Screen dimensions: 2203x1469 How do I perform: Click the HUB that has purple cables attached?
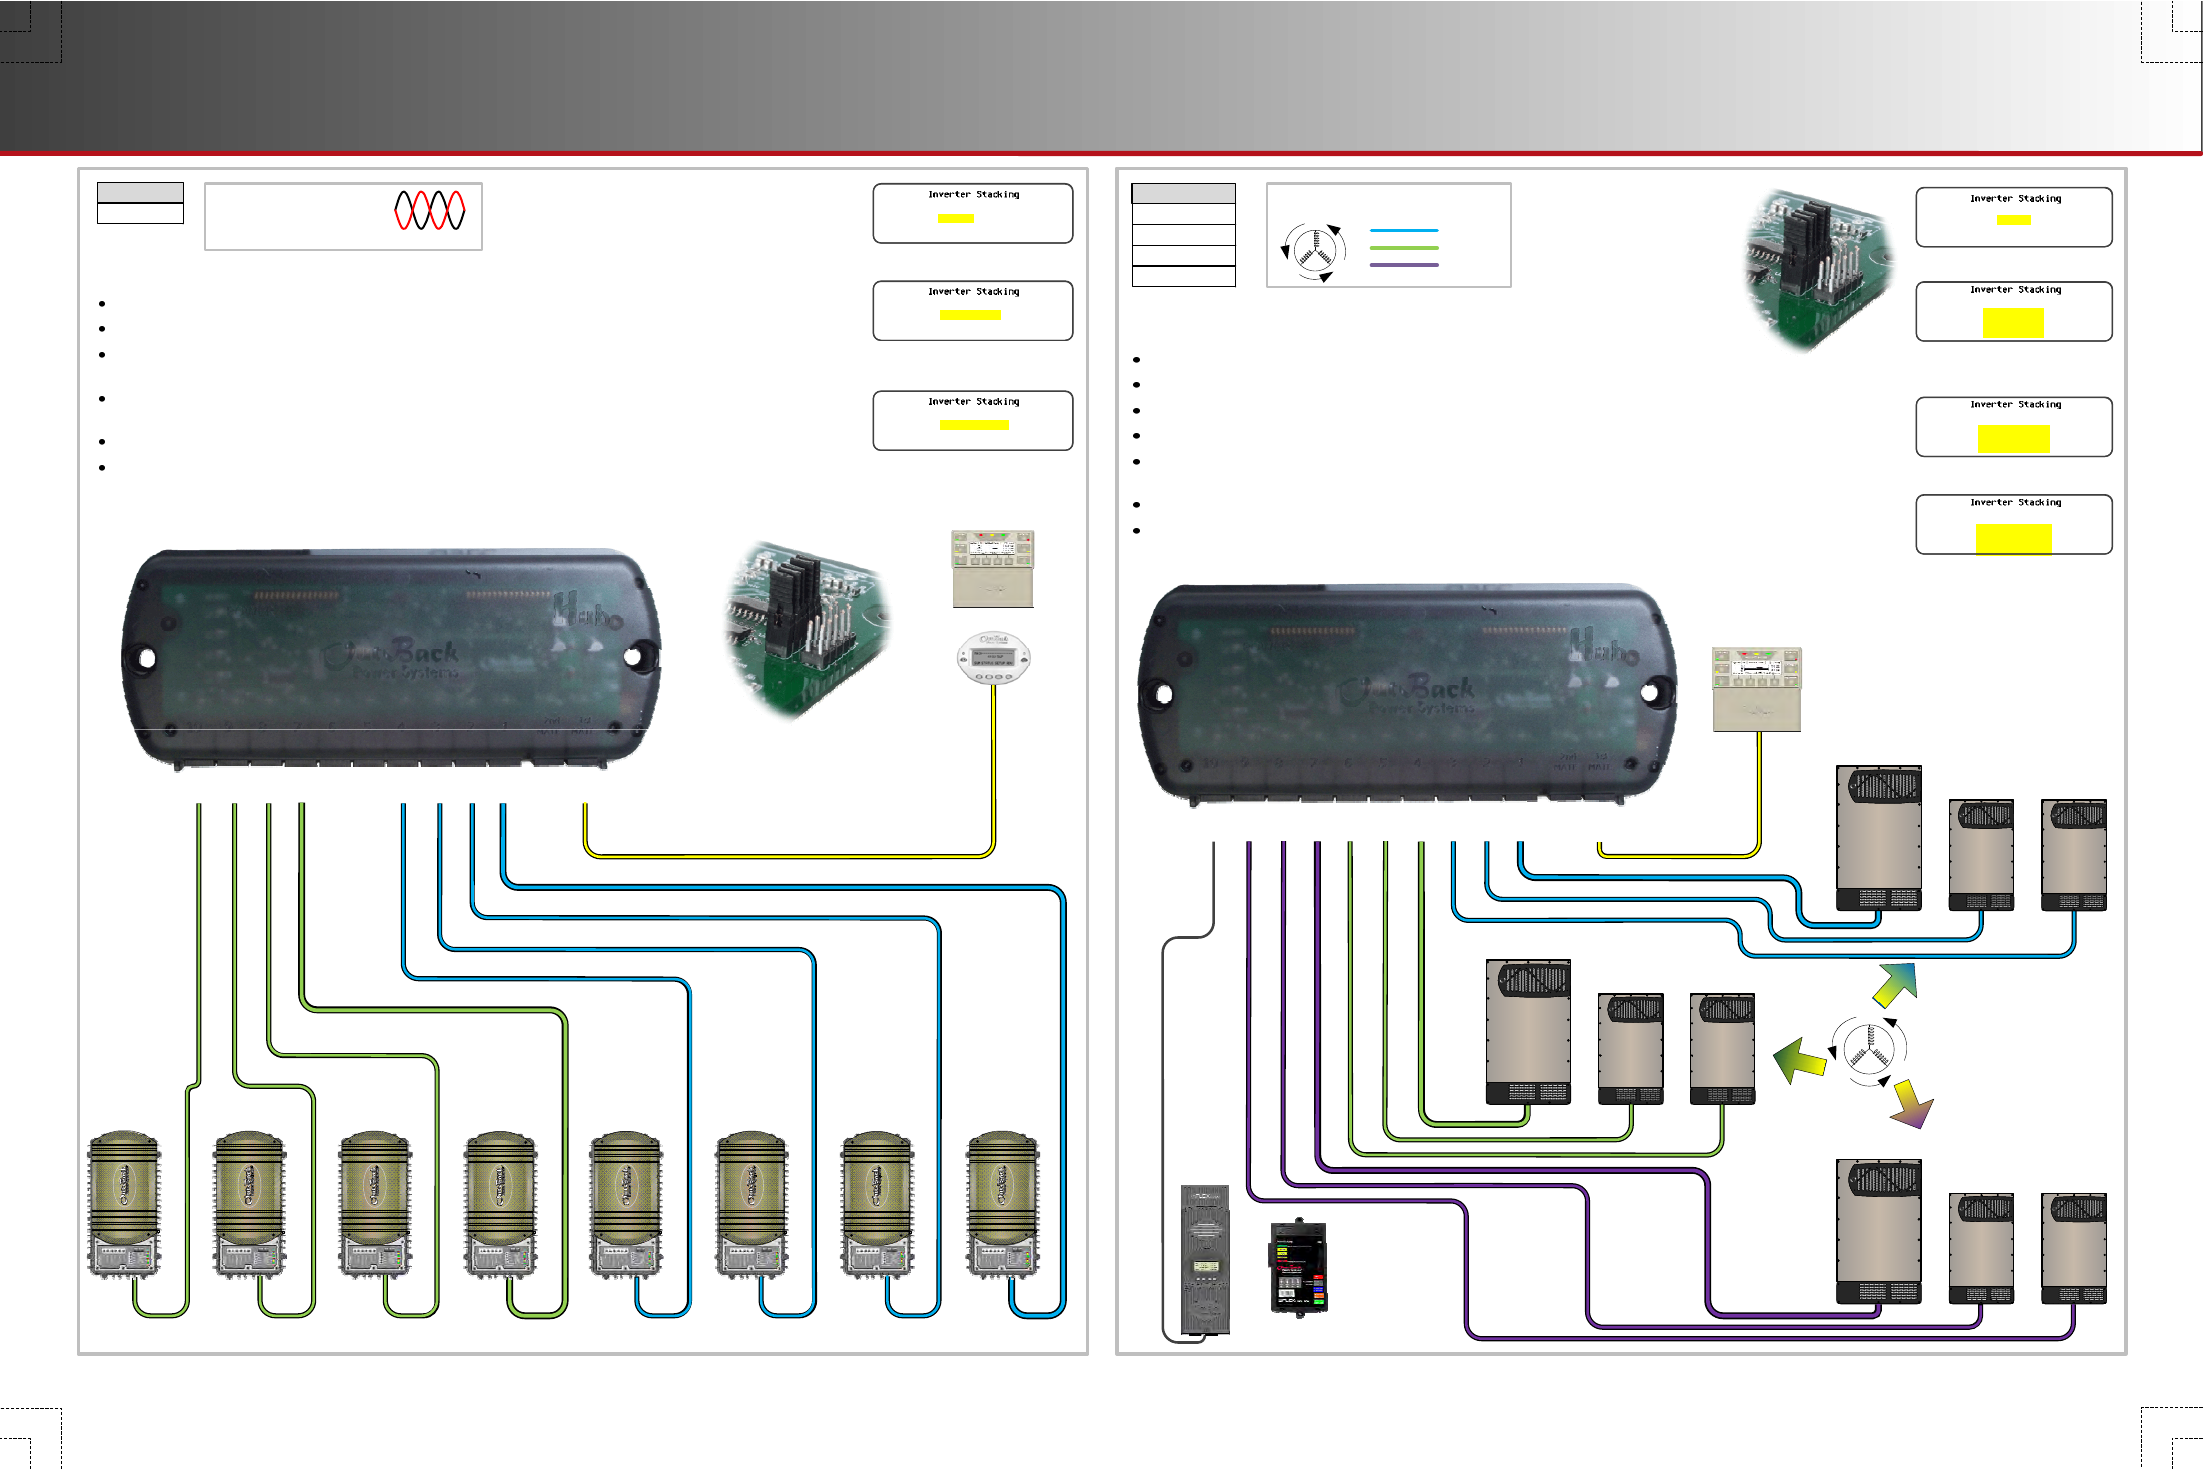1408,694
